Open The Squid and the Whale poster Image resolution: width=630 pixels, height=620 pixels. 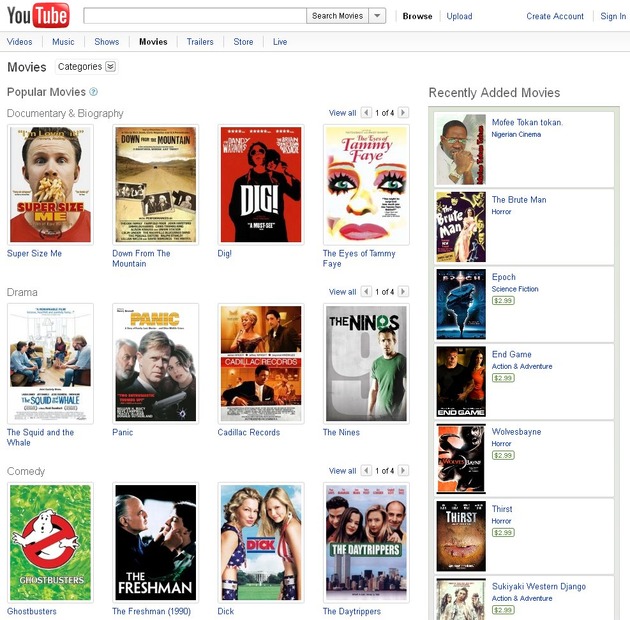click(x=50, y=363)
